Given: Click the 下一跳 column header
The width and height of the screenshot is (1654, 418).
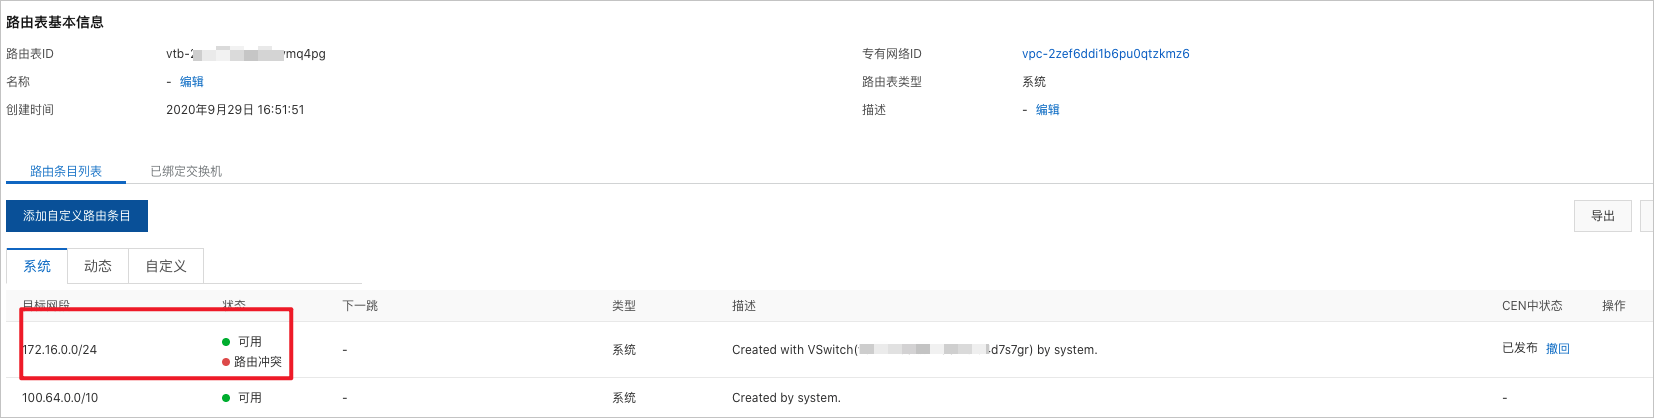Looking at the screenshot, I should coord(360,306).
